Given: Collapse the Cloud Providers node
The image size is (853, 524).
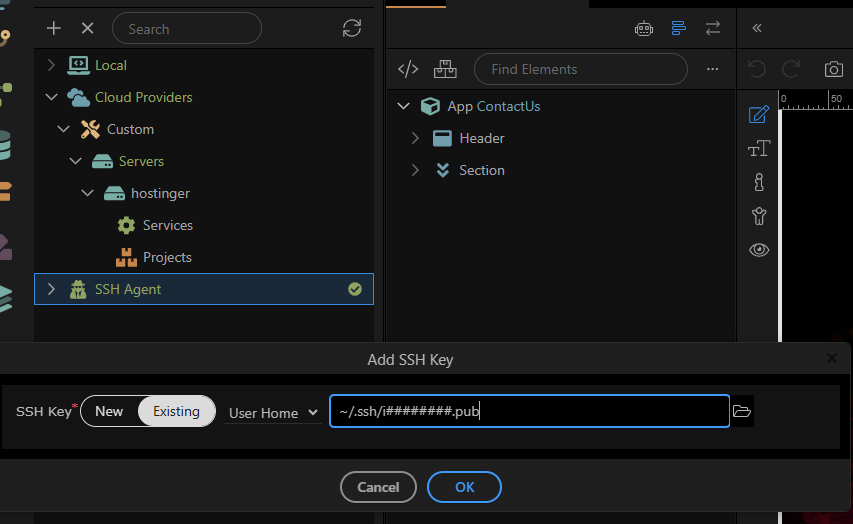Looking at the screenshot, I should 52,97.
